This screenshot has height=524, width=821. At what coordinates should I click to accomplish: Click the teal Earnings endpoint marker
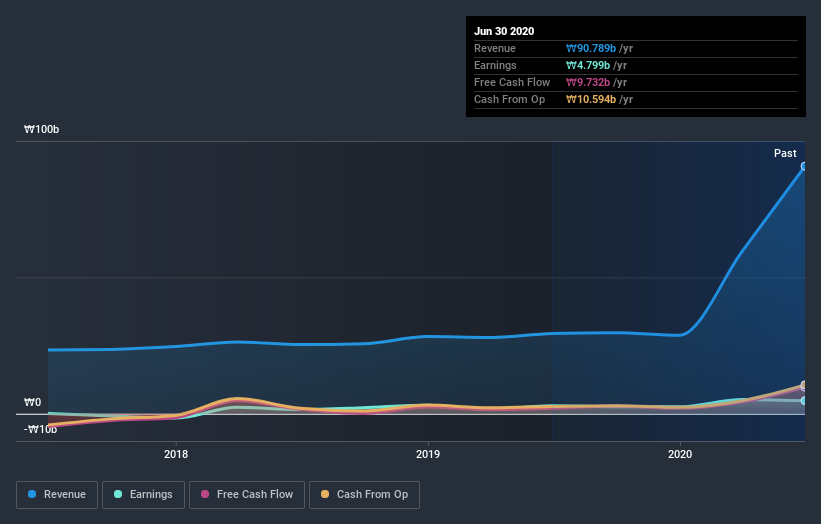coord(804,400)
